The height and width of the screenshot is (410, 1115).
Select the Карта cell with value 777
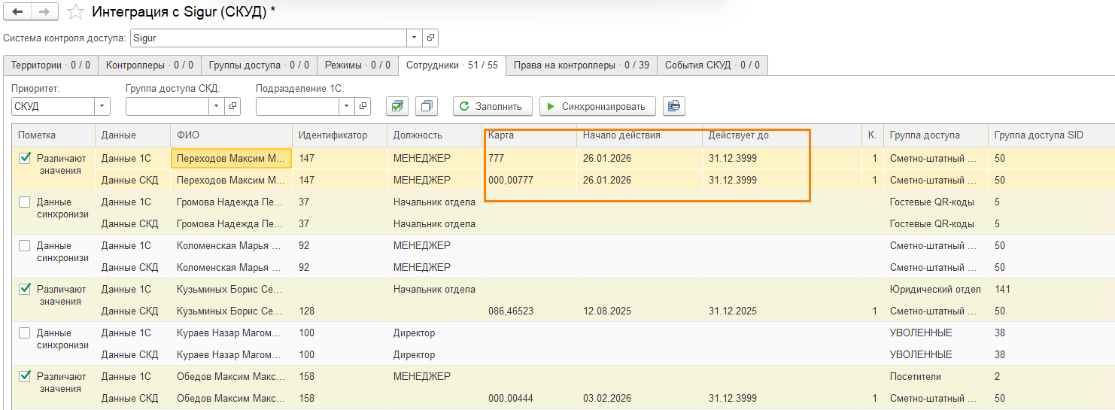528,158
